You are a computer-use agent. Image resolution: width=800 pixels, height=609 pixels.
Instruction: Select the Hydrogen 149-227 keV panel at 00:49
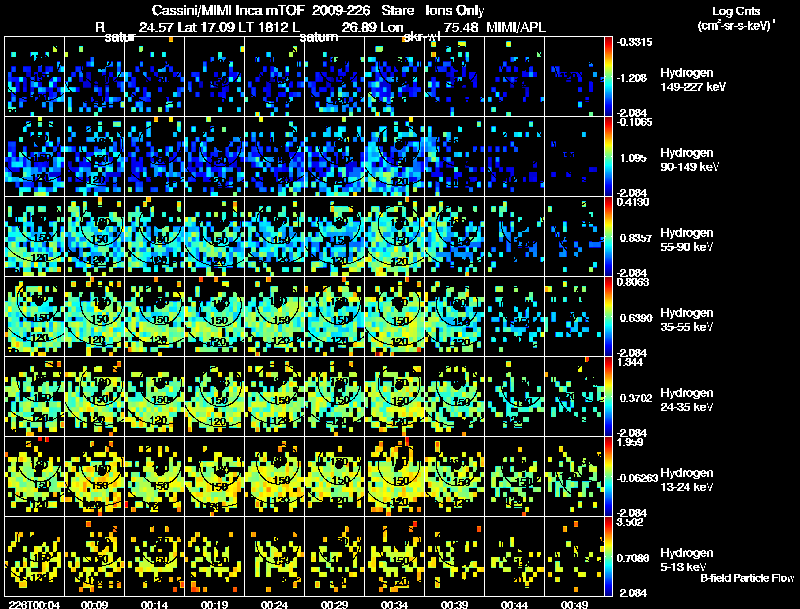coord(575,77)
